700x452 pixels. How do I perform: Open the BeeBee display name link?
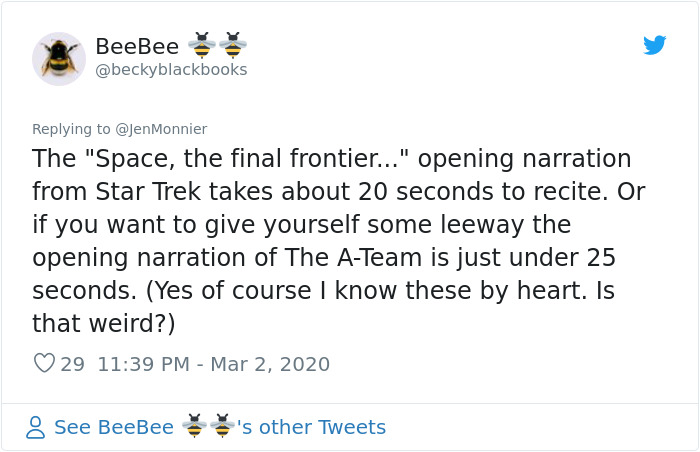[137, 46]
